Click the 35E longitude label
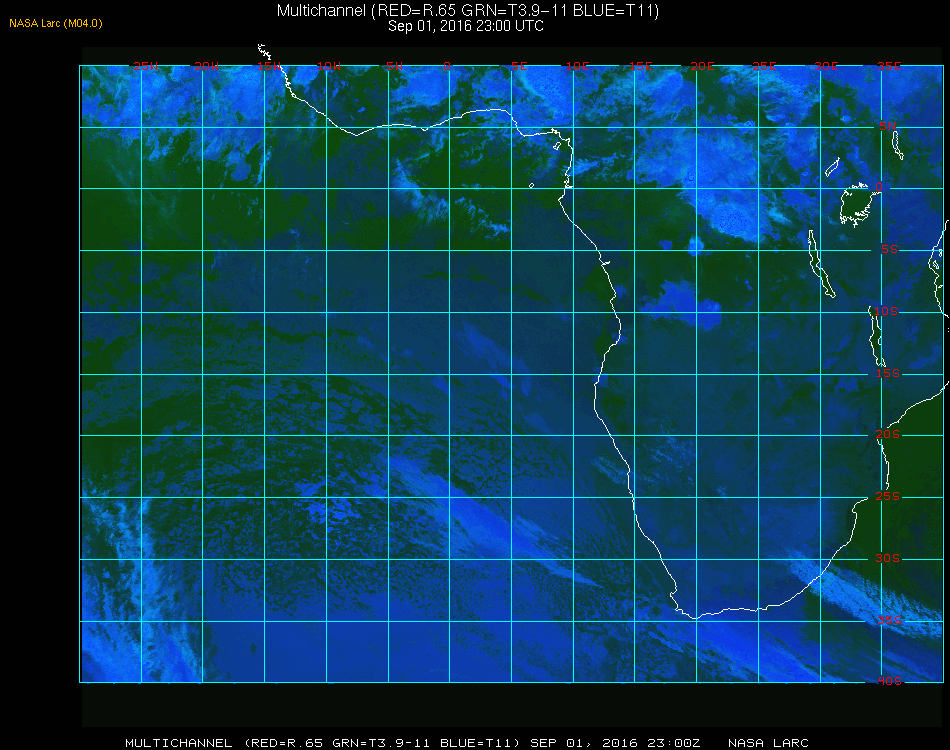 [889, 66]
